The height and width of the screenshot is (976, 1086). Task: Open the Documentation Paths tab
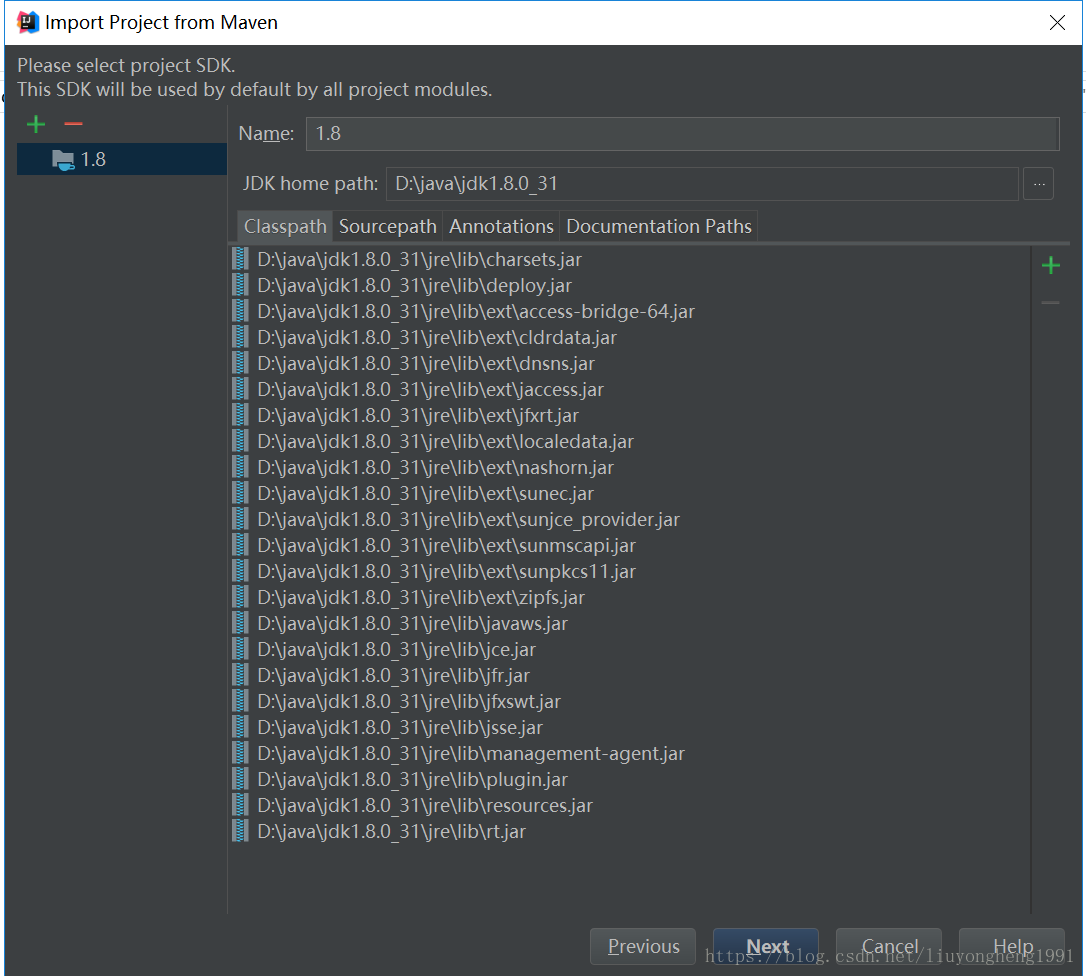pyautogui.click(x=658, y=227)
